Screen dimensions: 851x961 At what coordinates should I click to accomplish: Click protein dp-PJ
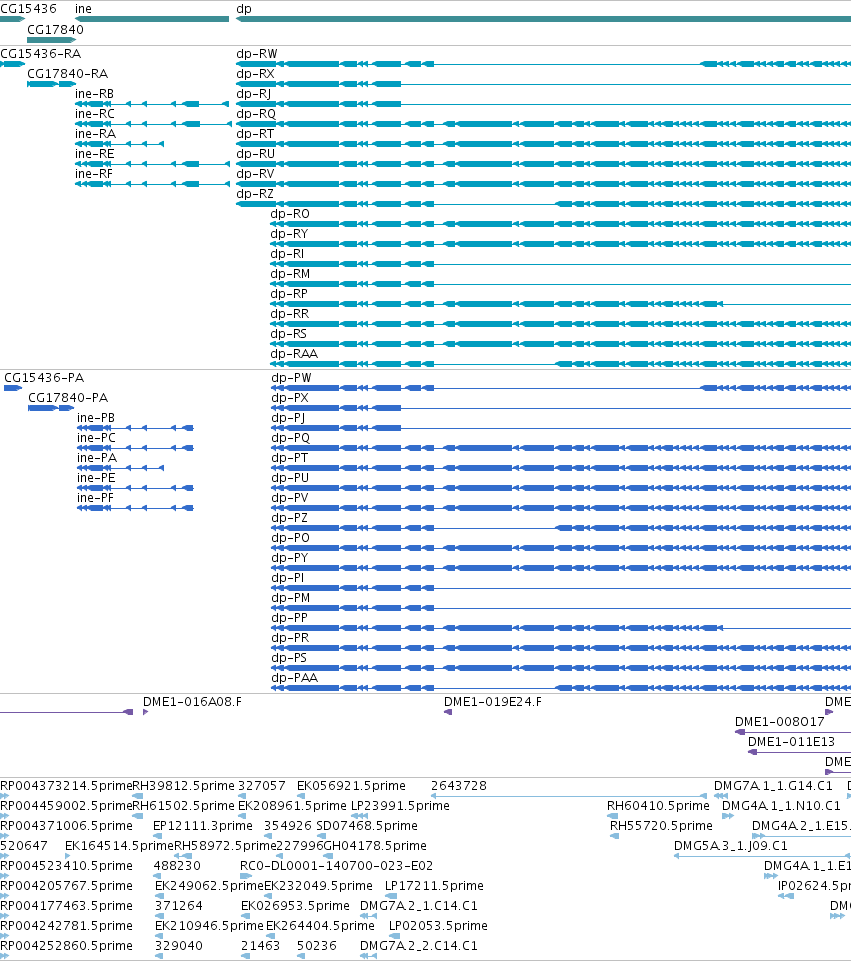(288, 418)
